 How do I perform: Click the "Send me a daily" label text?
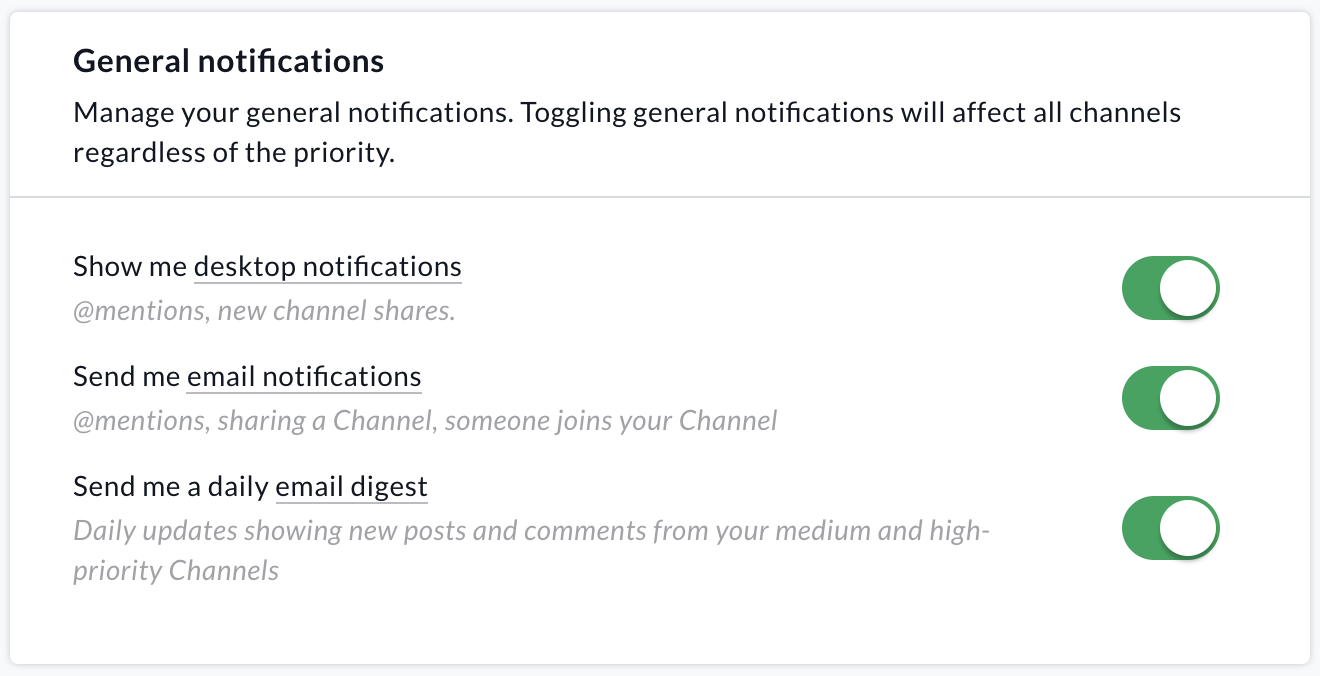(171, 487)
